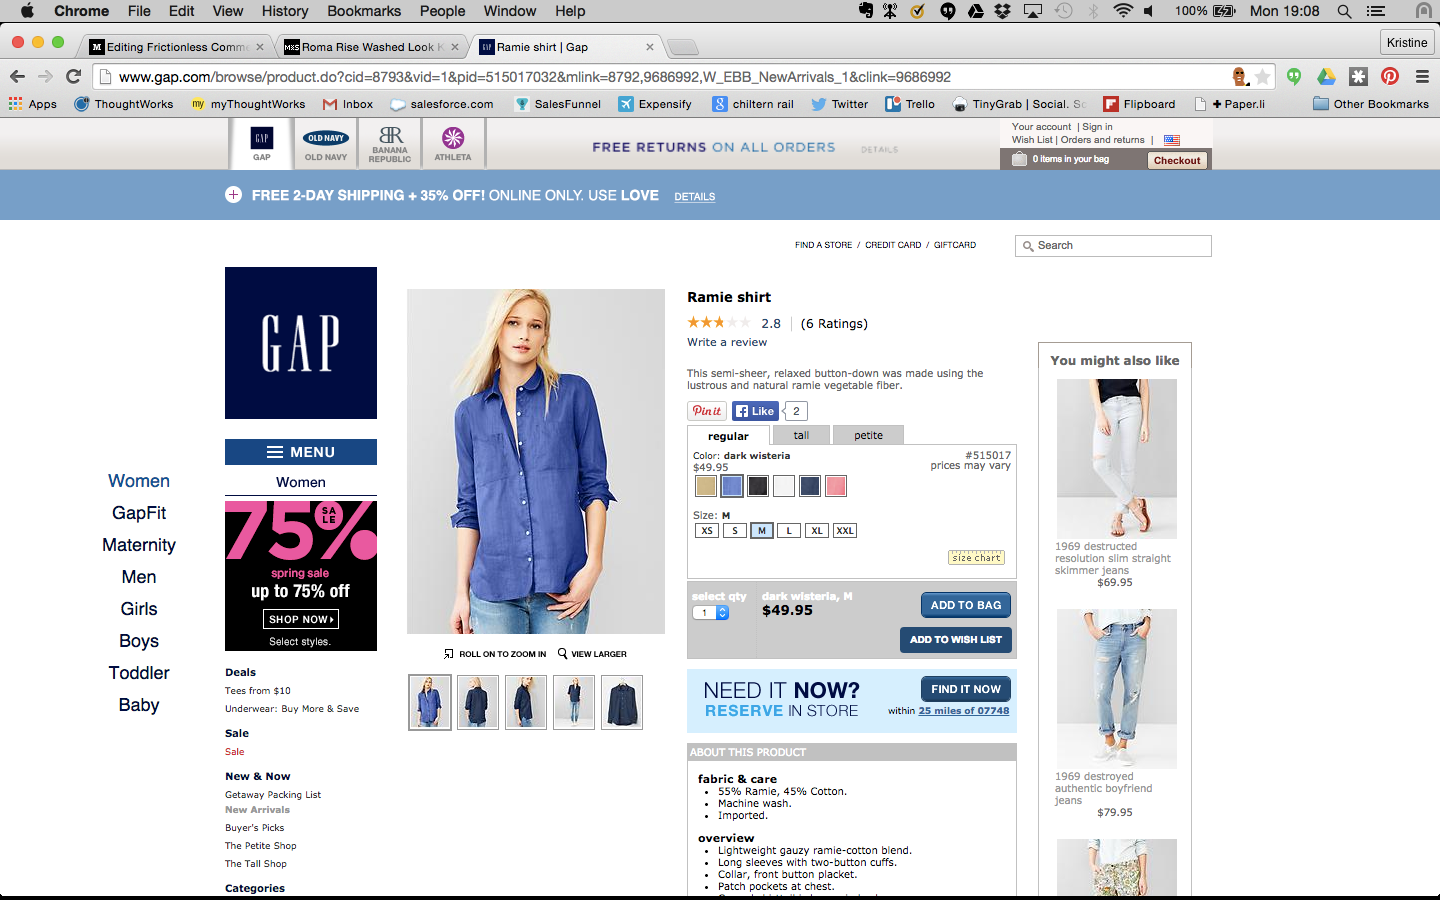Open the Dropbox menu bar icon
1440x900 pixels.
coord(1002,11)
